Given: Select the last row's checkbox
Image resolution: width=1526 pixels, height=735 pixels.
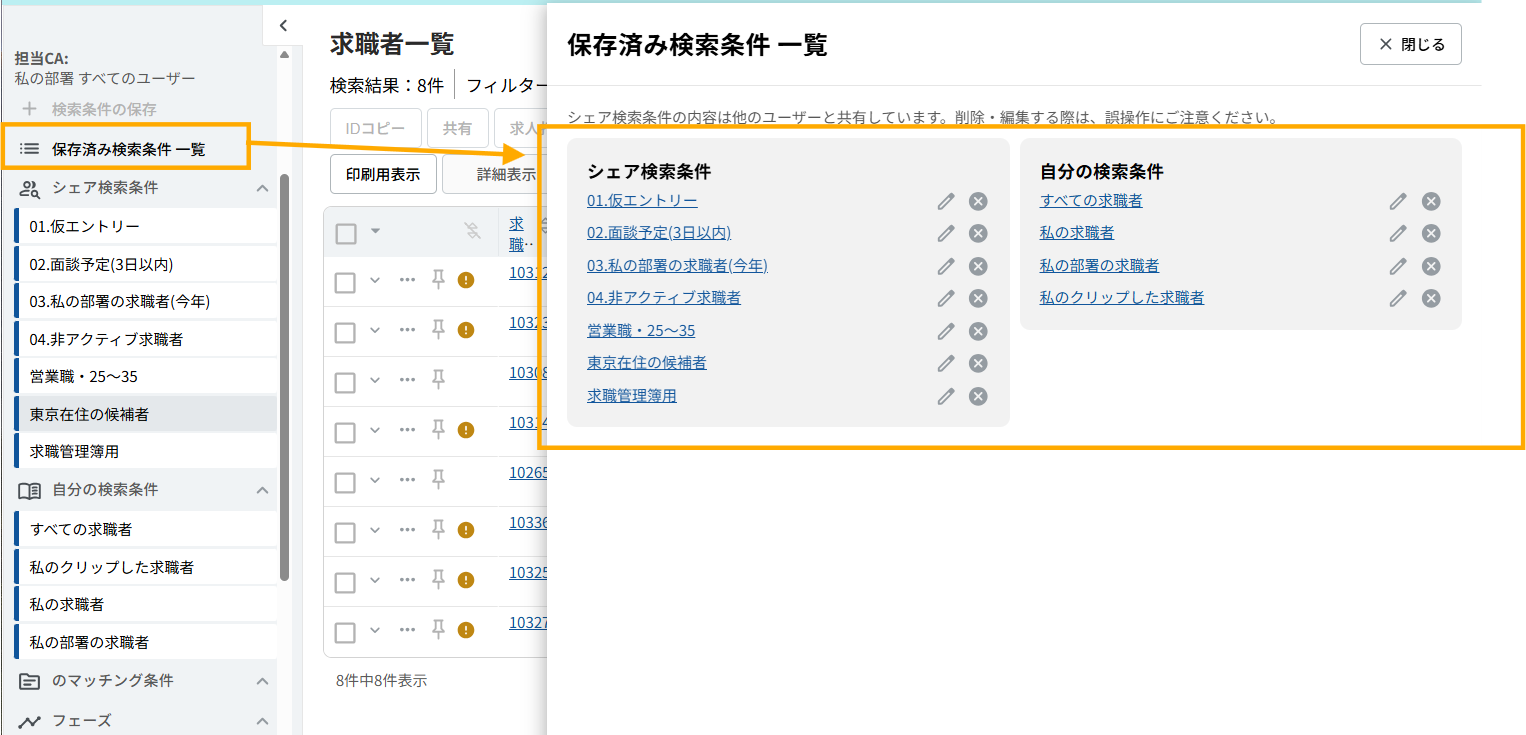Looking at the screenshot, I should (345, 632).
